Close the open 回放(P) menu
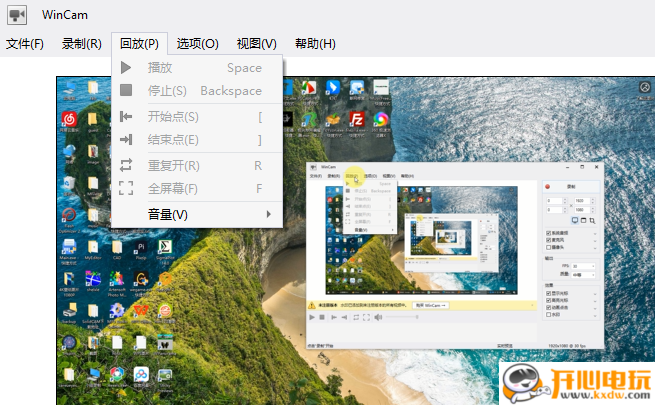The image size is (655, 405). 139,43
